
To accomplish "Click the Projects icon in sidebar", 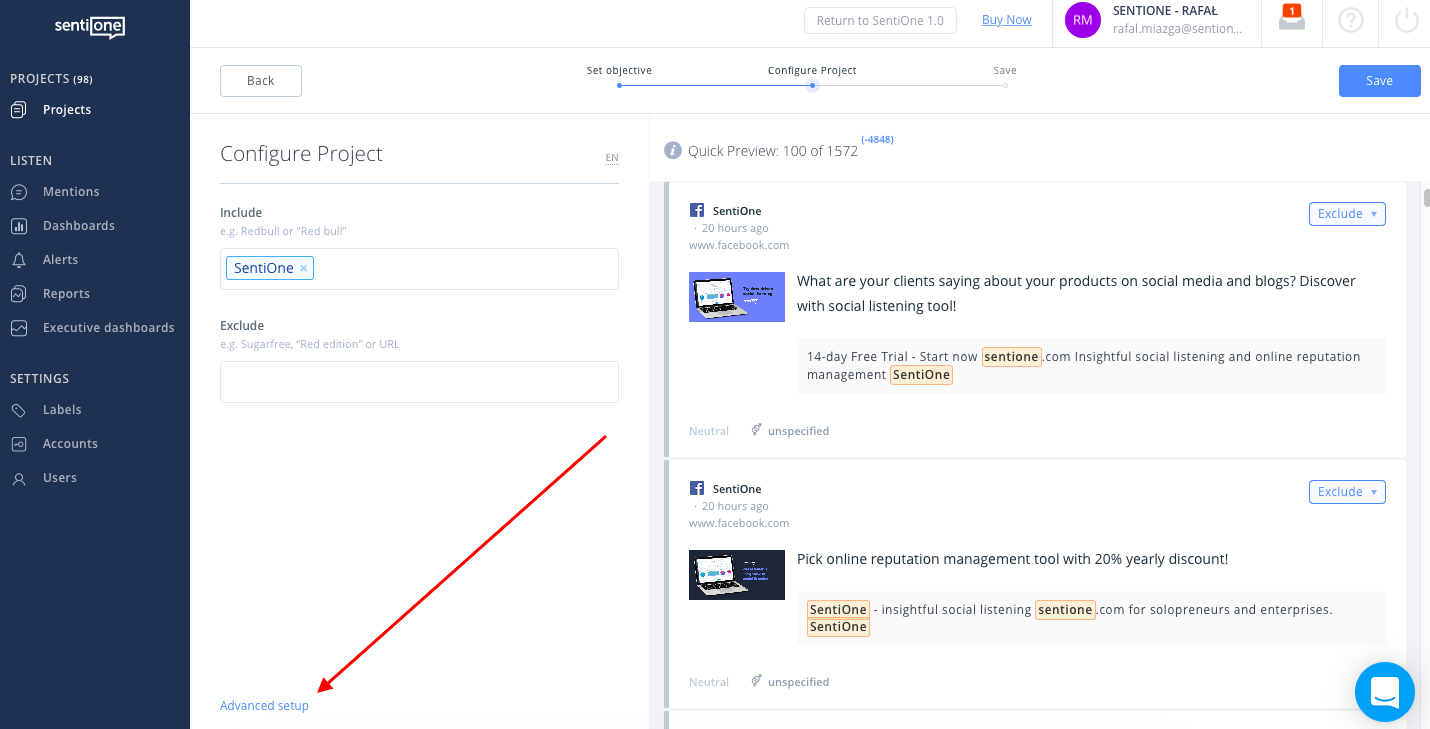I will tap(19, 110).
